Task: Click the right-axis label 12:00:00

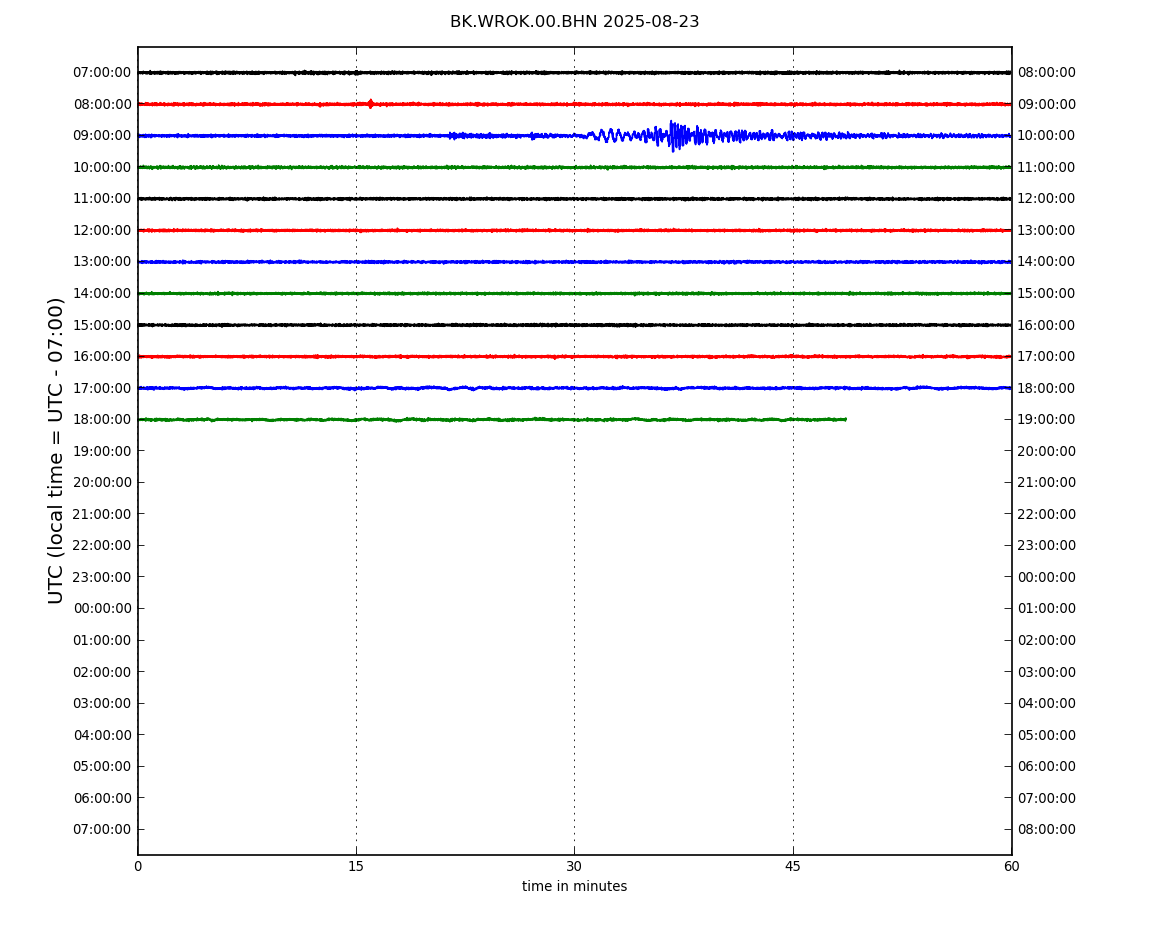Action: pyautogui.click(x=1047, y=199)
